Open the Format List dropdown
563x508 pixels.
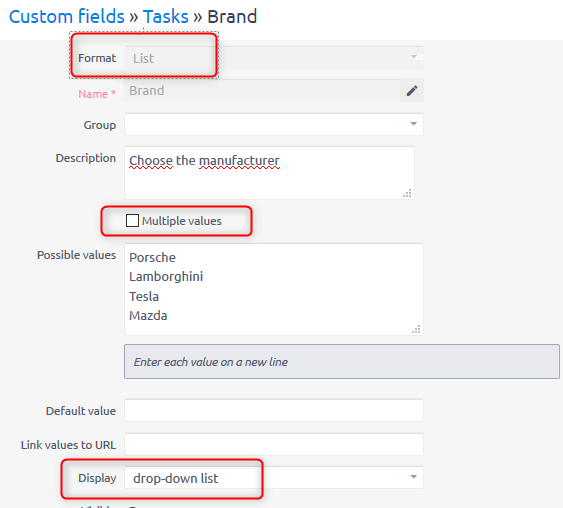pos(274,57)
